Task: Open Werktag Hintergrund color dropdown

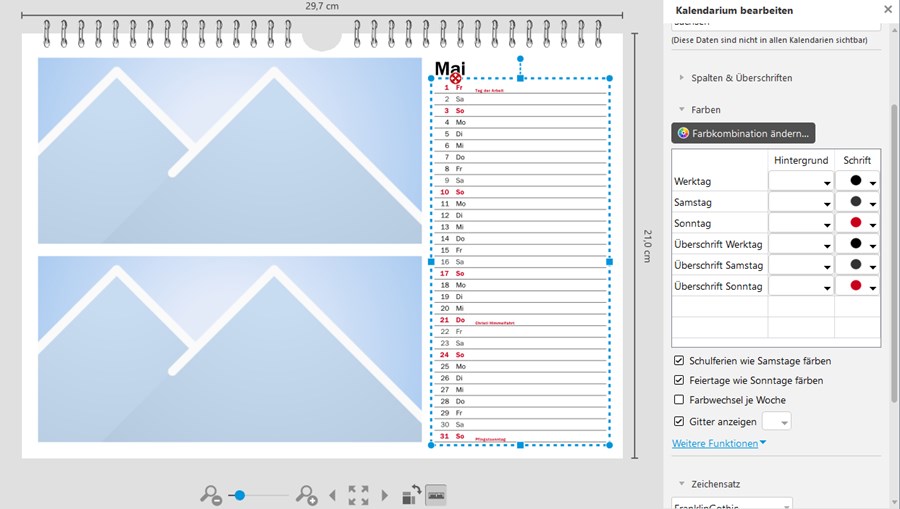Action: tap(801, 181)
